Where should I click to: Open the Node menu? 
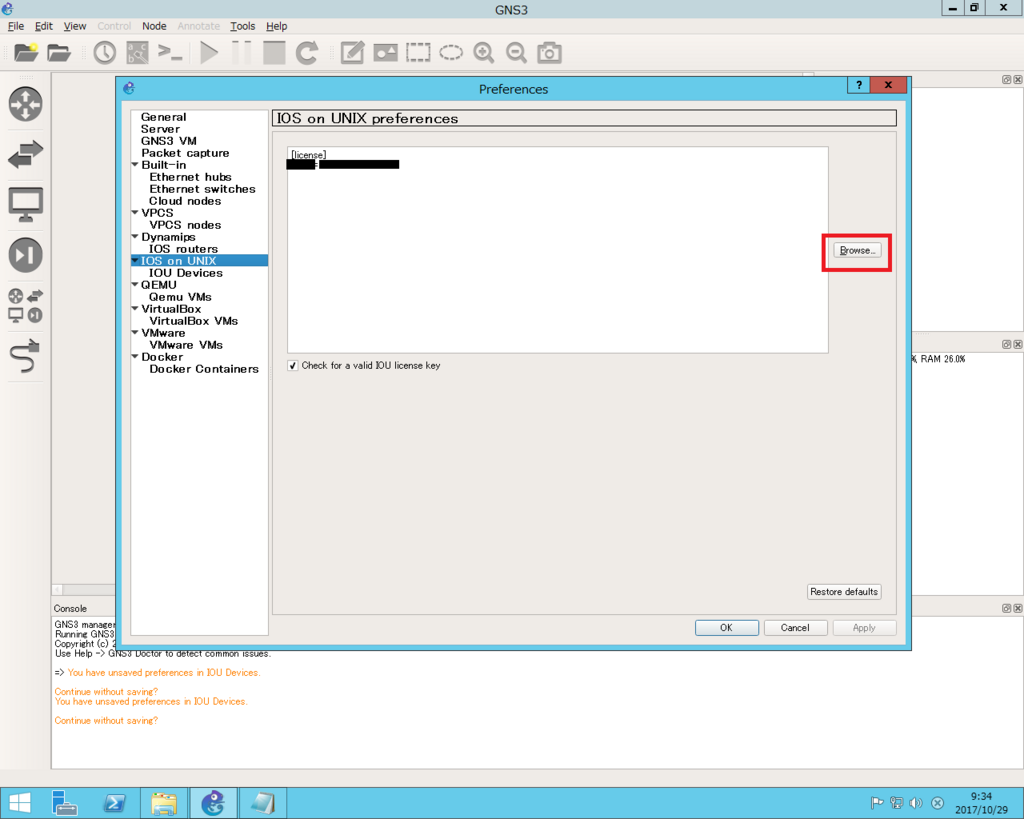154,26
